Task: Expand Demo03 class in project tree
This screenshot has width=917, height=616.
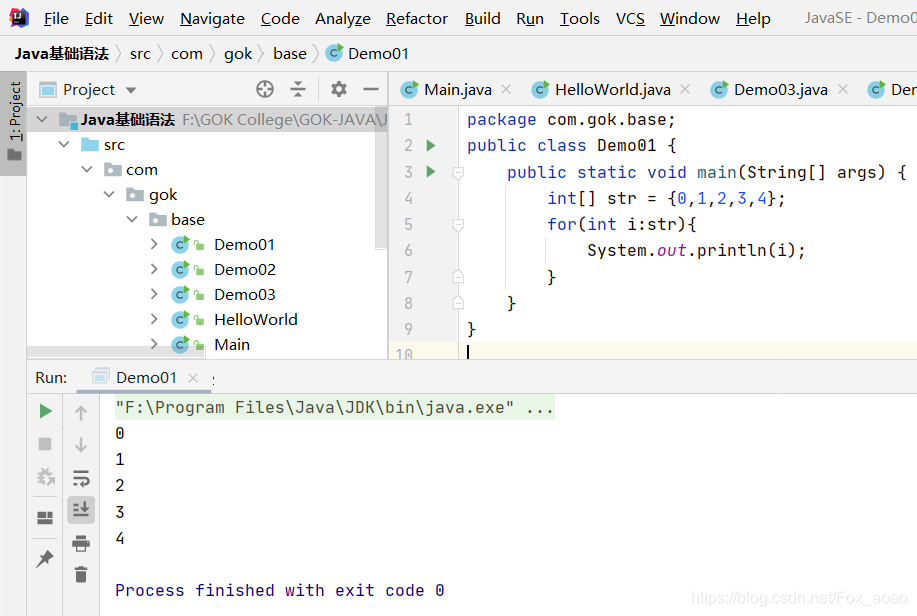Action: pyautogui.click(x=154, y=294)
